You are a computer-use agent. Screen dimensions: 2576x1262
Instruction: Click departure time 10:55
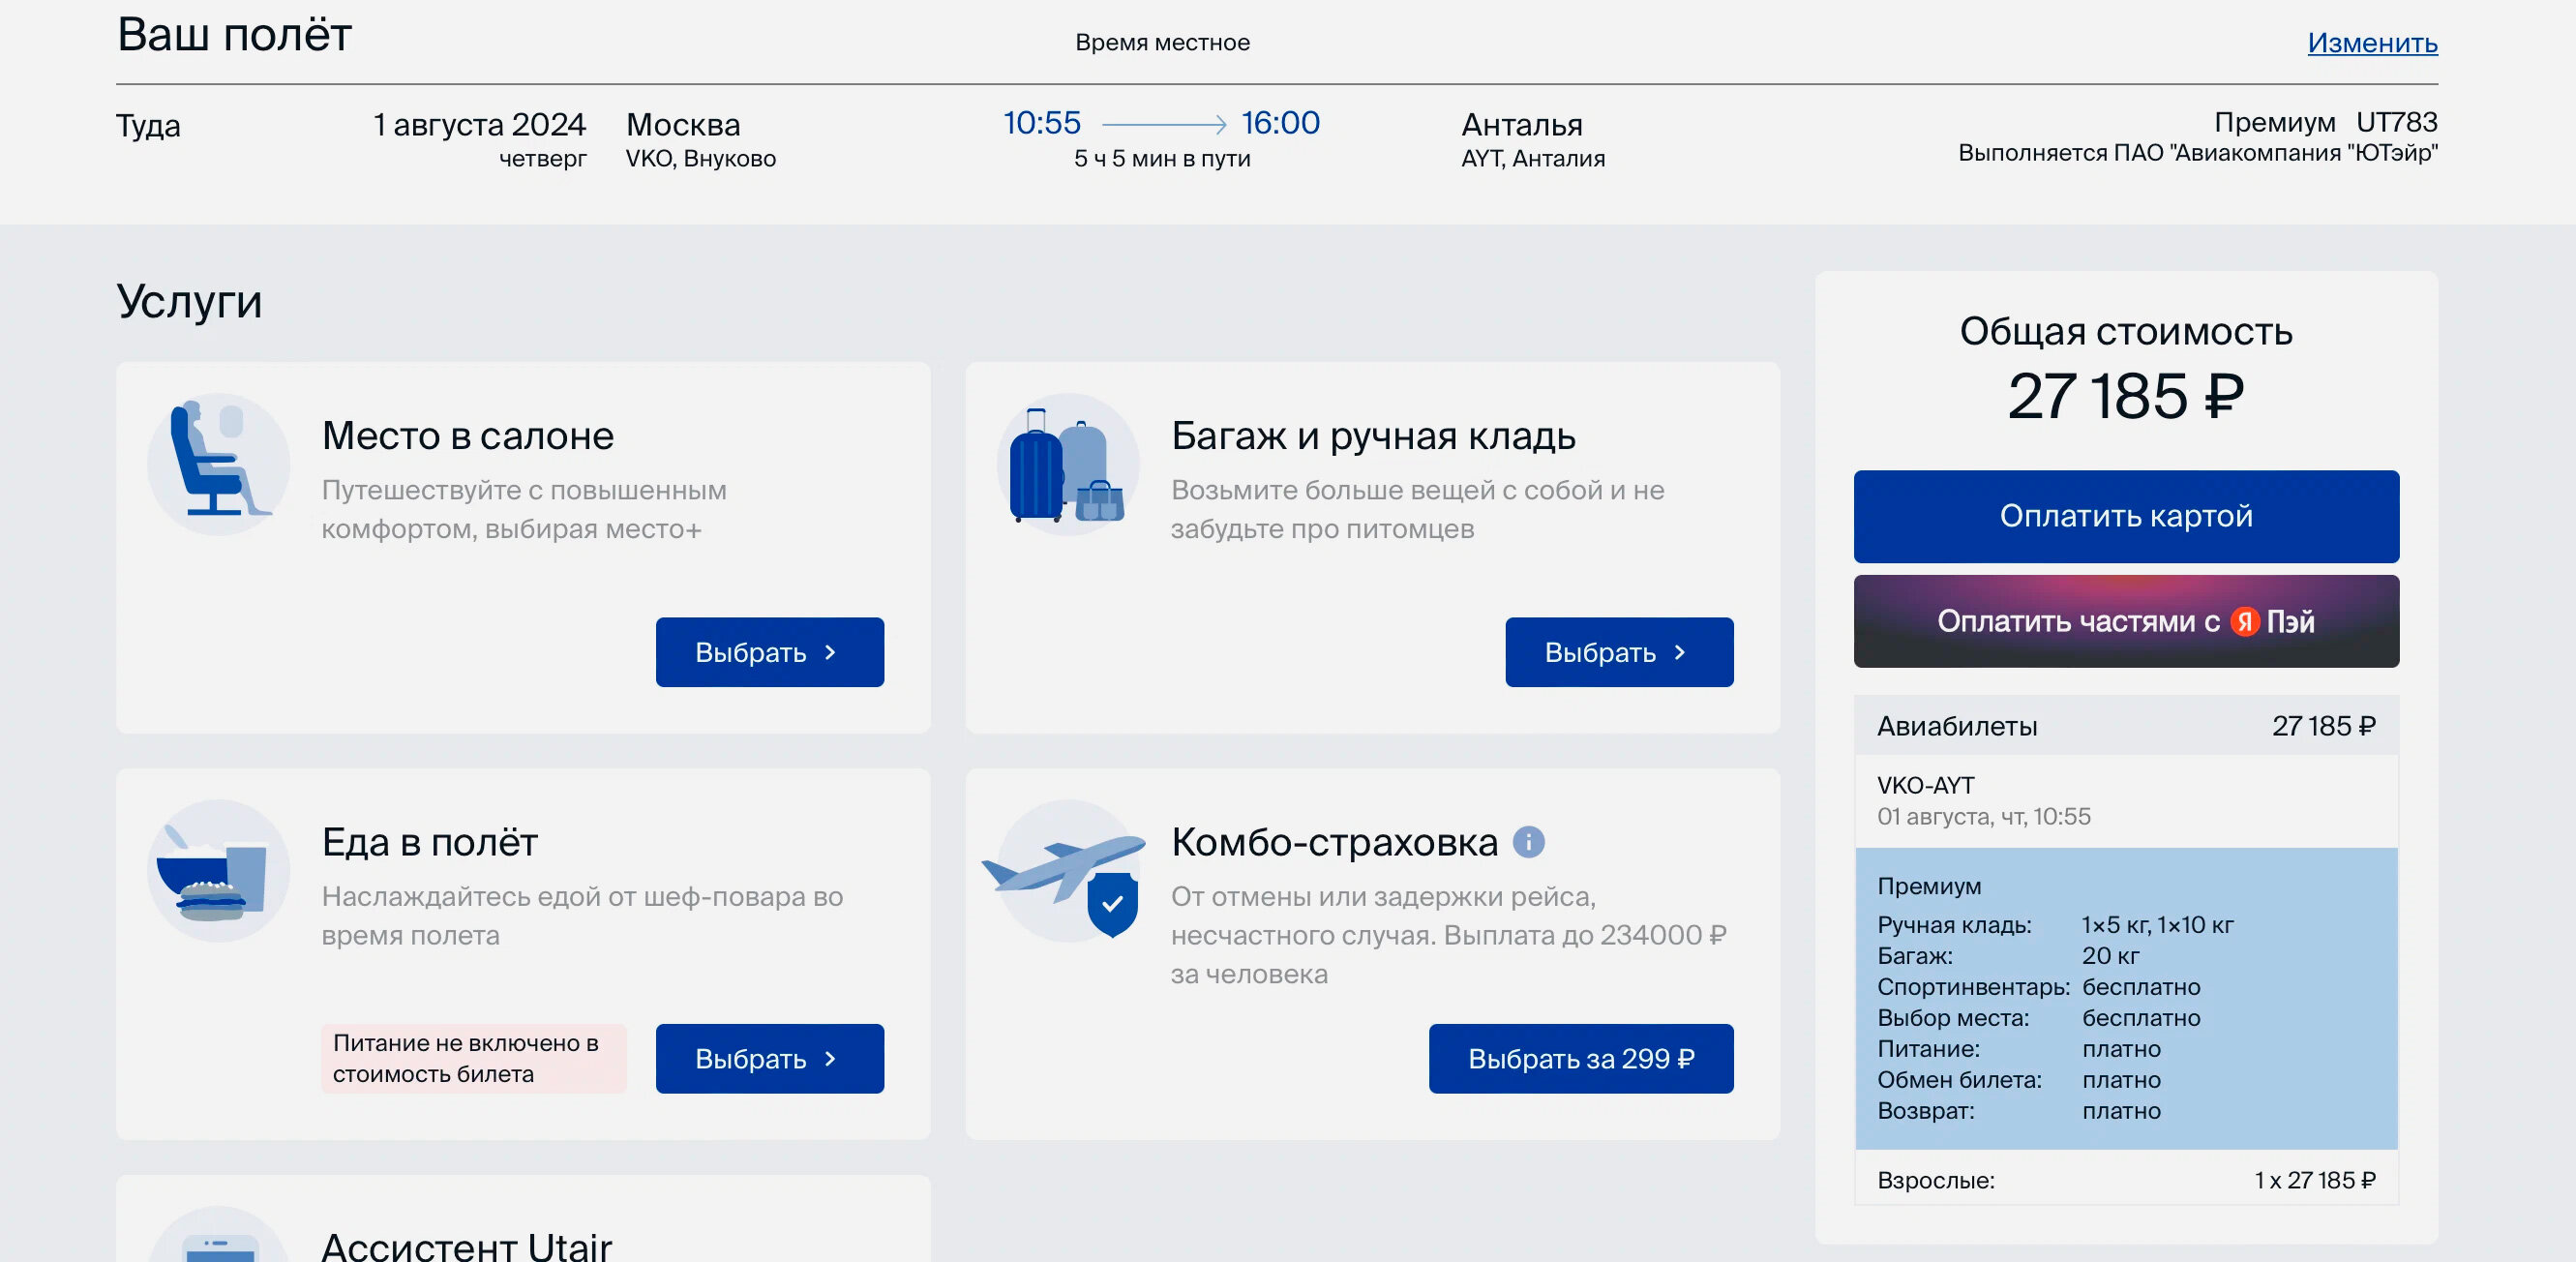click(x=1042, y=123)
